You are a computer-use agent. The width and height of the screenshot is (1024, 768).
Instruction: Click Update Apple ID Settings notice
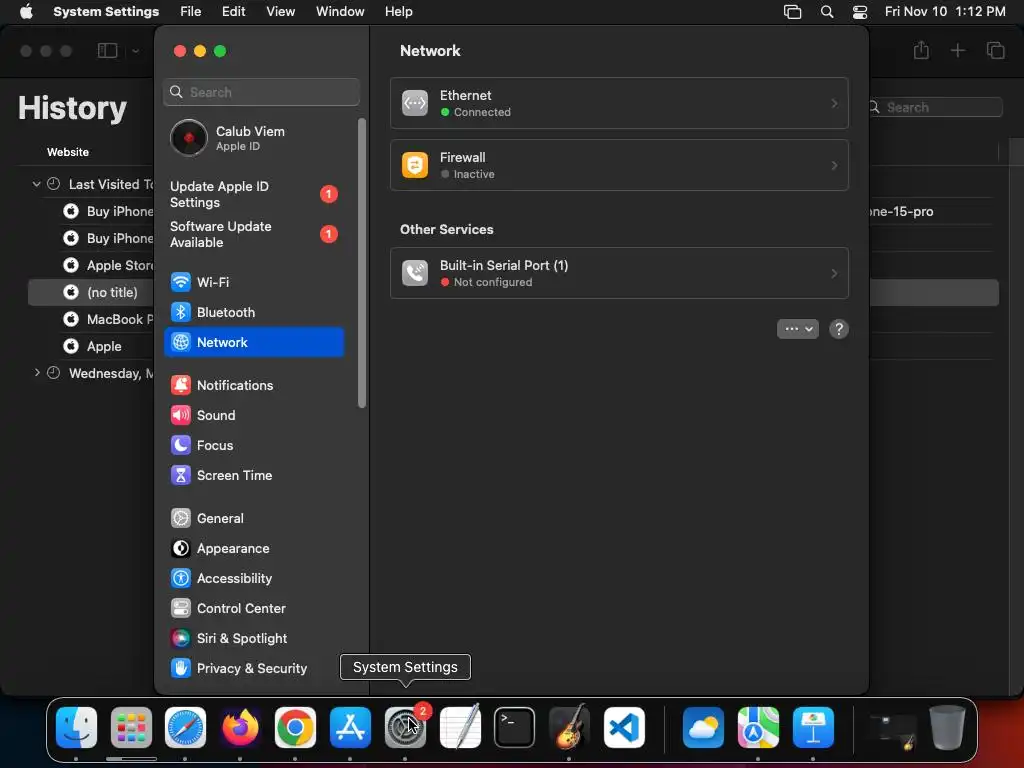(x=253, y=195)
